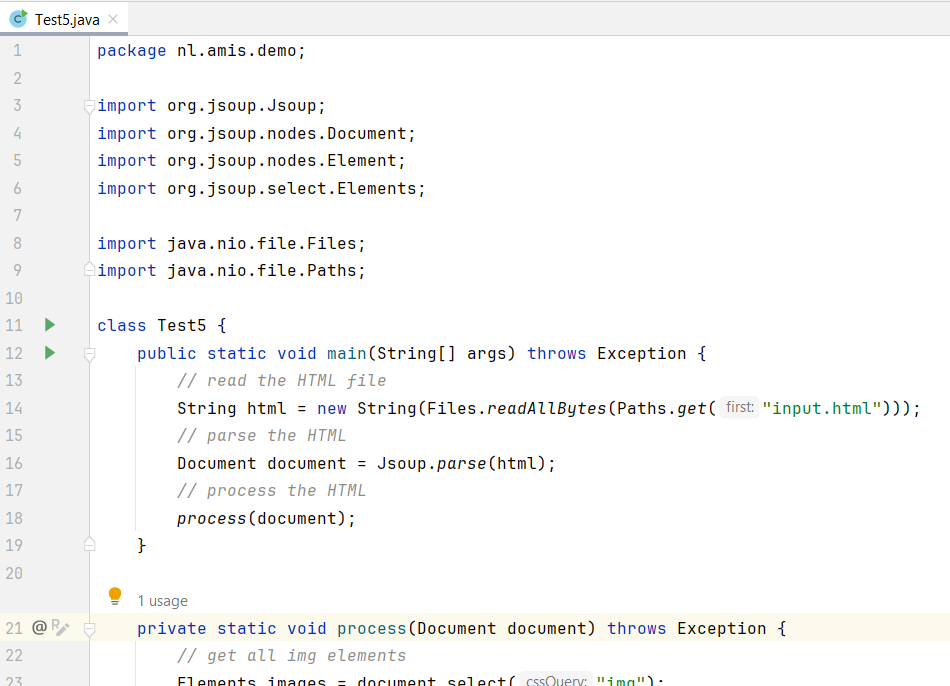
Task: Click the fold end marker on line 9
Action: coord(89,271)
